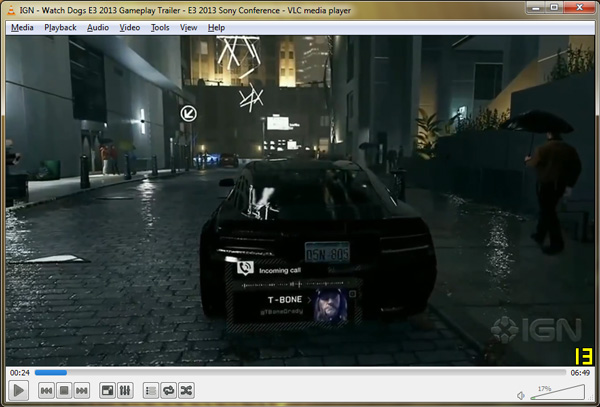Toggle random shuffle playback
The height and width of the screenshot is (407, 600).
click(186, 391)
